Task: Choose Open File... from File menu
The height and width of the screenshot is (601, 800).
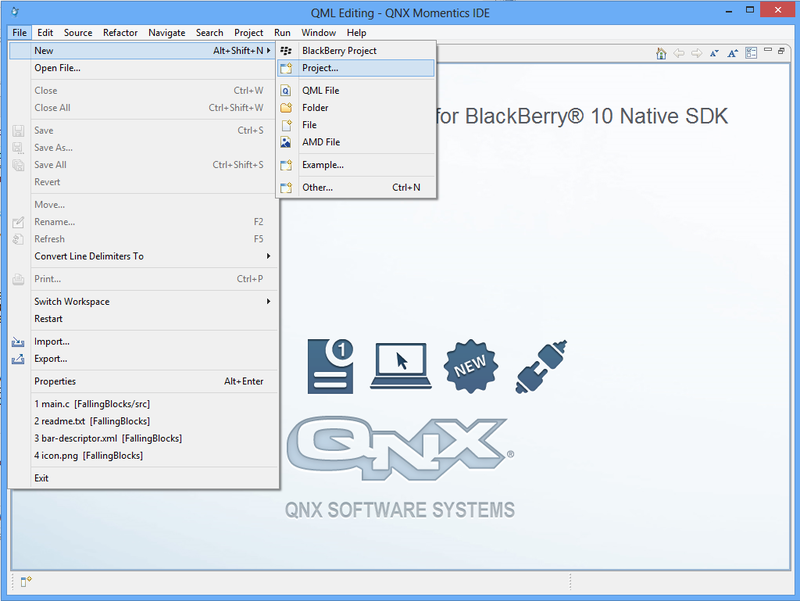Action: pyautogui.click(x=144, y=68)
